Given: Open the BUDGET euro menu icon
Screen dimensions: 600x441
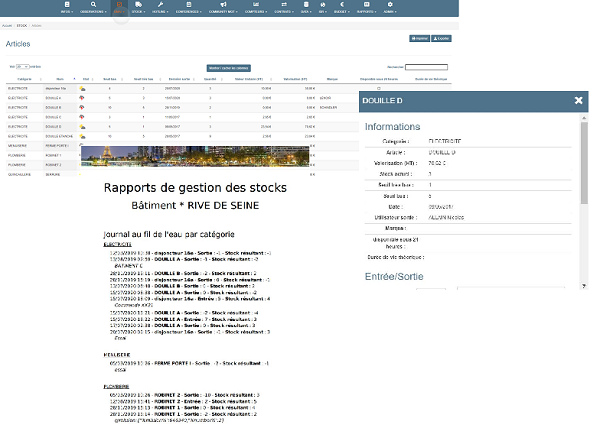Looking at the screenshot, I should click(342, 5).
